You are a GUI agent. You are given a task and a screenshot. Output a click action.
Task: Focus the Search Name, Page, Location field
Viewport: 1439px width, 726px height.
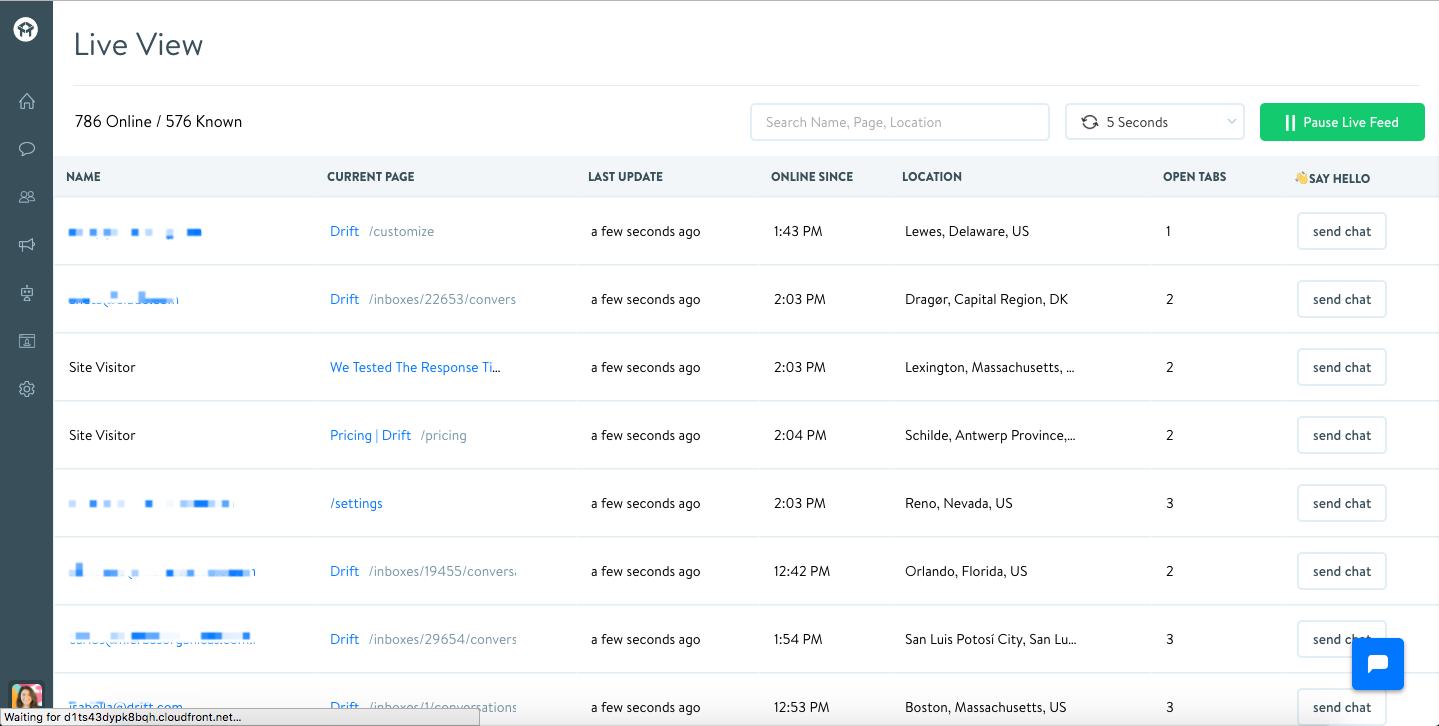click(900, 122)
